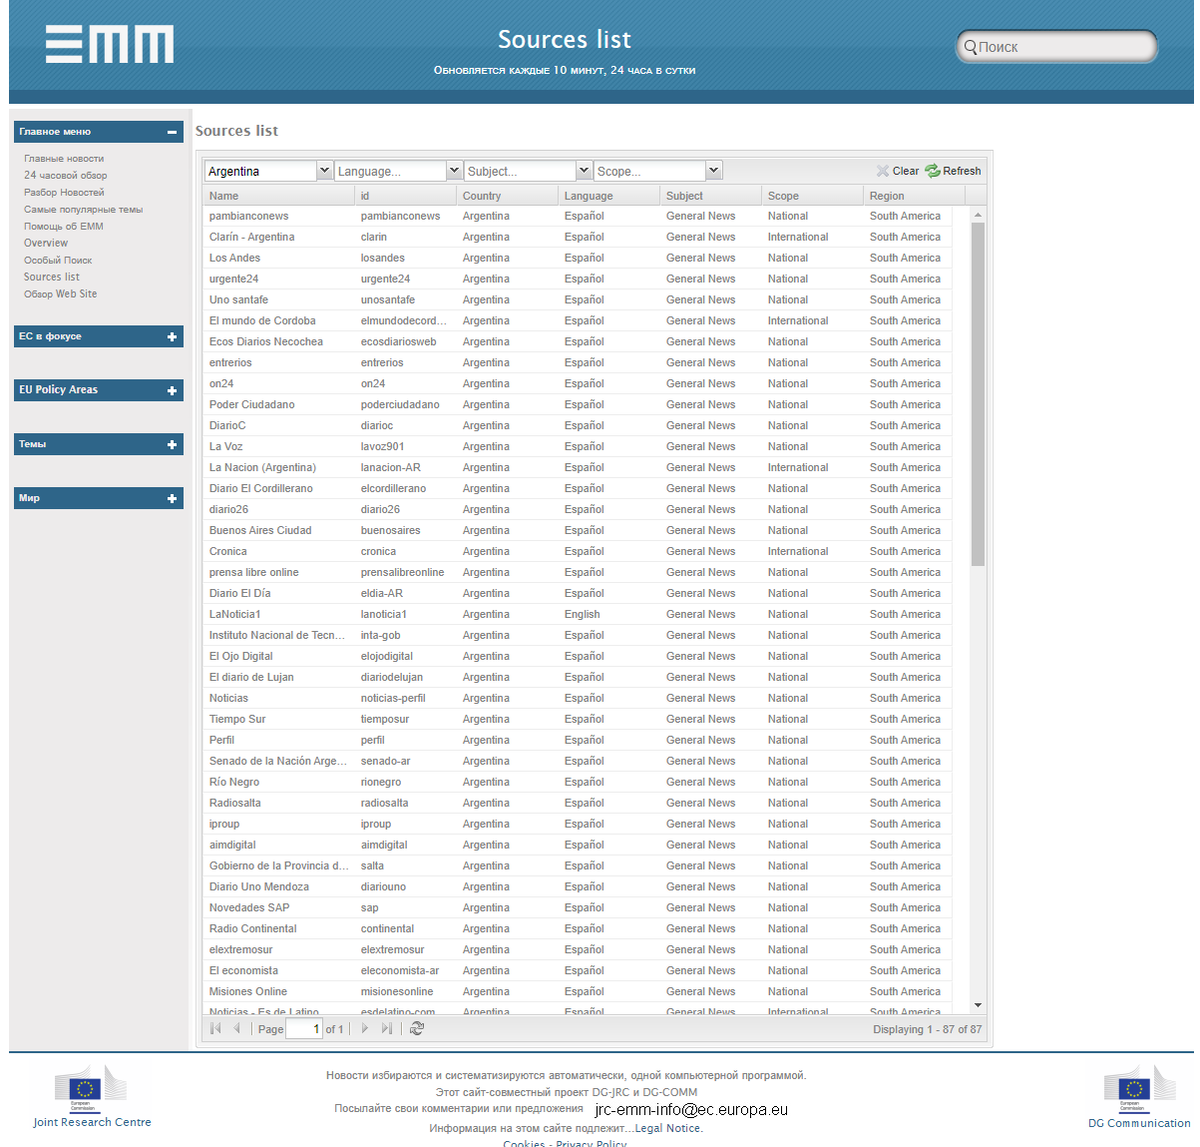Click the Legal Notice link

tap(668, 1128)
